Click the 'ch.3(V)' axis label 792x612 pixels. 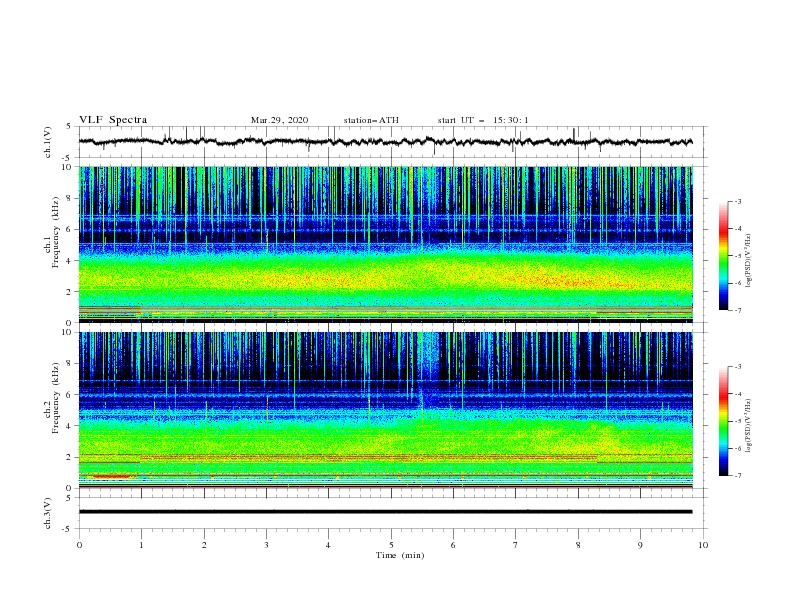point(48,513)
